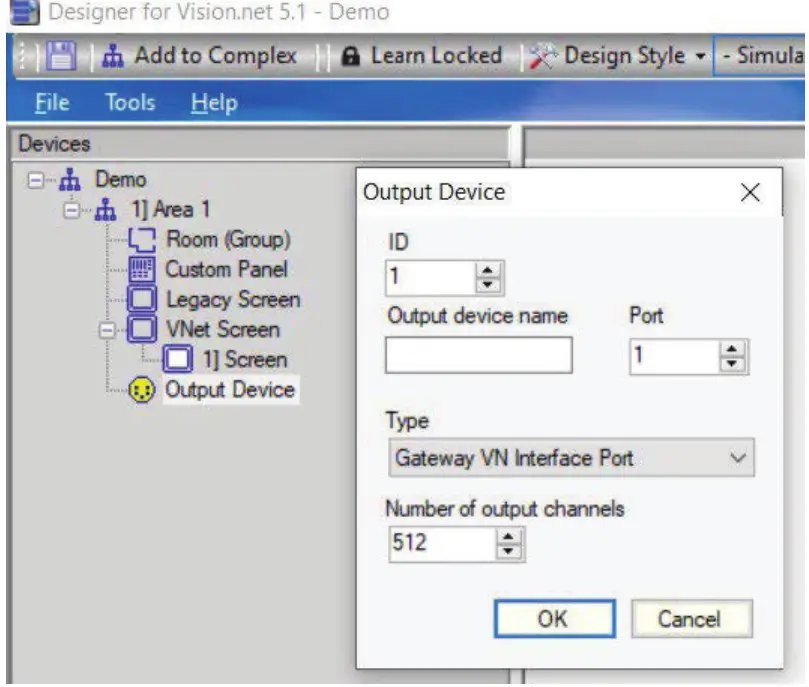Screen dimensions: 809x687
Task: Increase number of output channels
Action: pyautogui.click(x=509, y=536)
